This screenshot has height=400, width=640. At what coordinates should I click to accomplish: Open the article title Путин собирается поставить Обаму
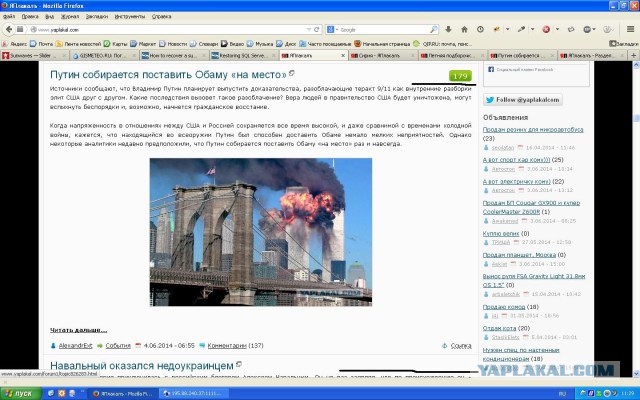pos(168,75)
